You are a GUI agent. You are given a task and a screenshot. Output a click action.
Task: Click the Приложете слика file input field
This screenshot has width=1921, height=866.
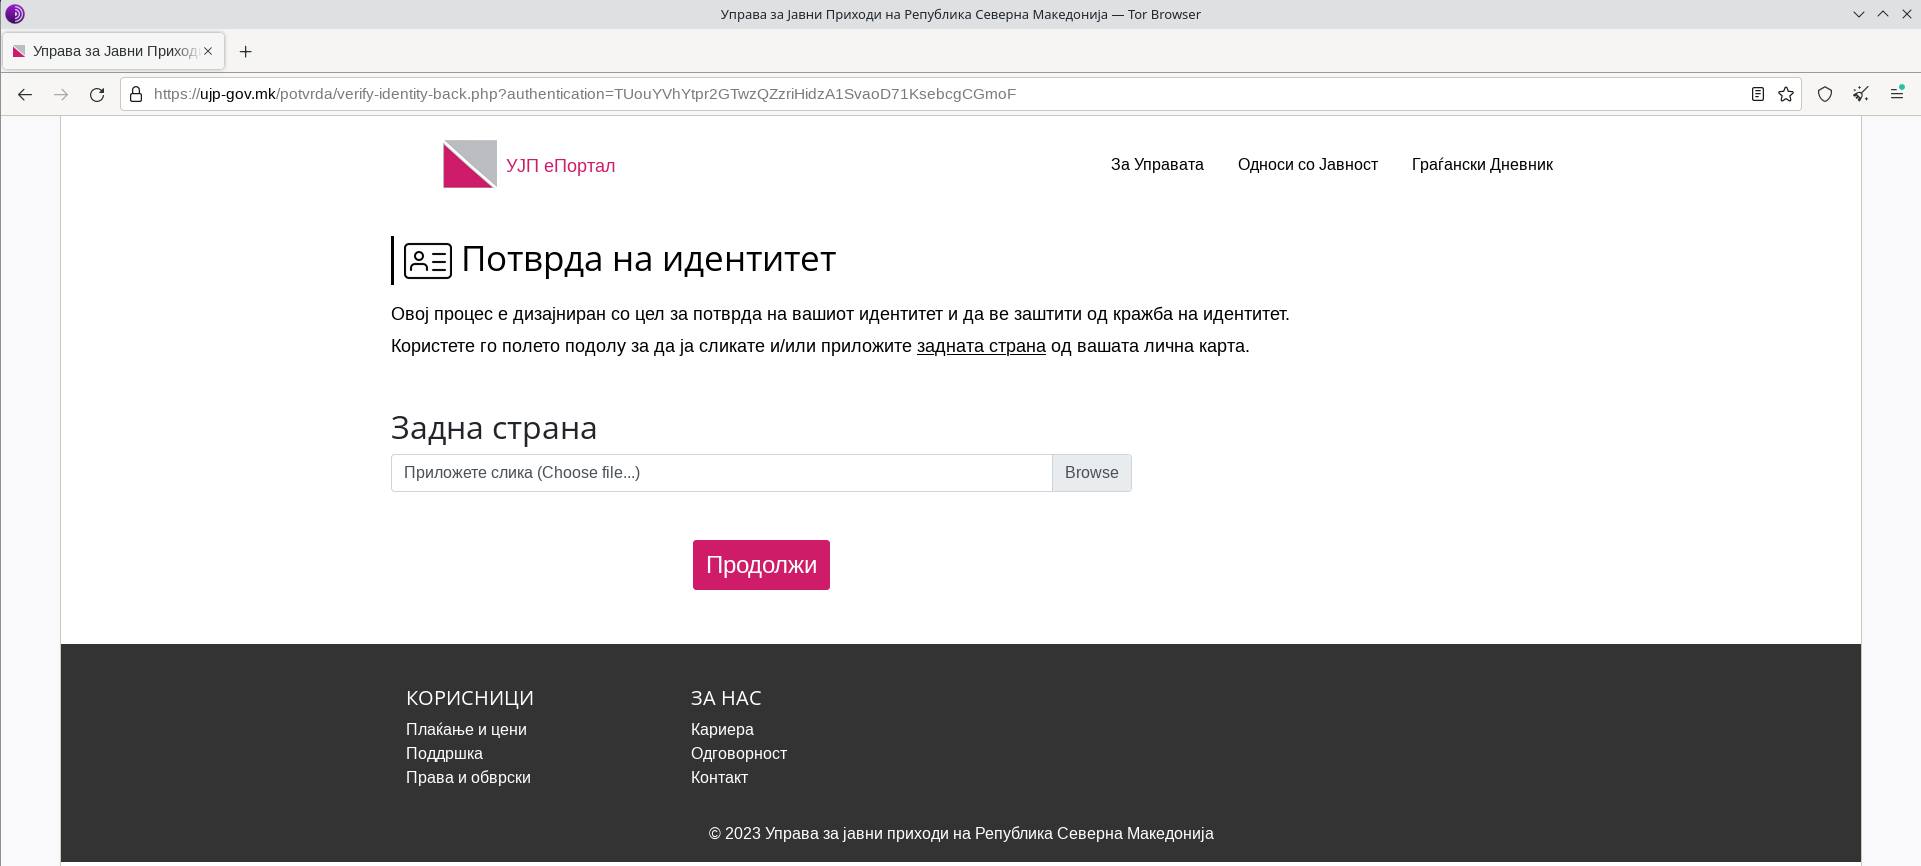721,473
